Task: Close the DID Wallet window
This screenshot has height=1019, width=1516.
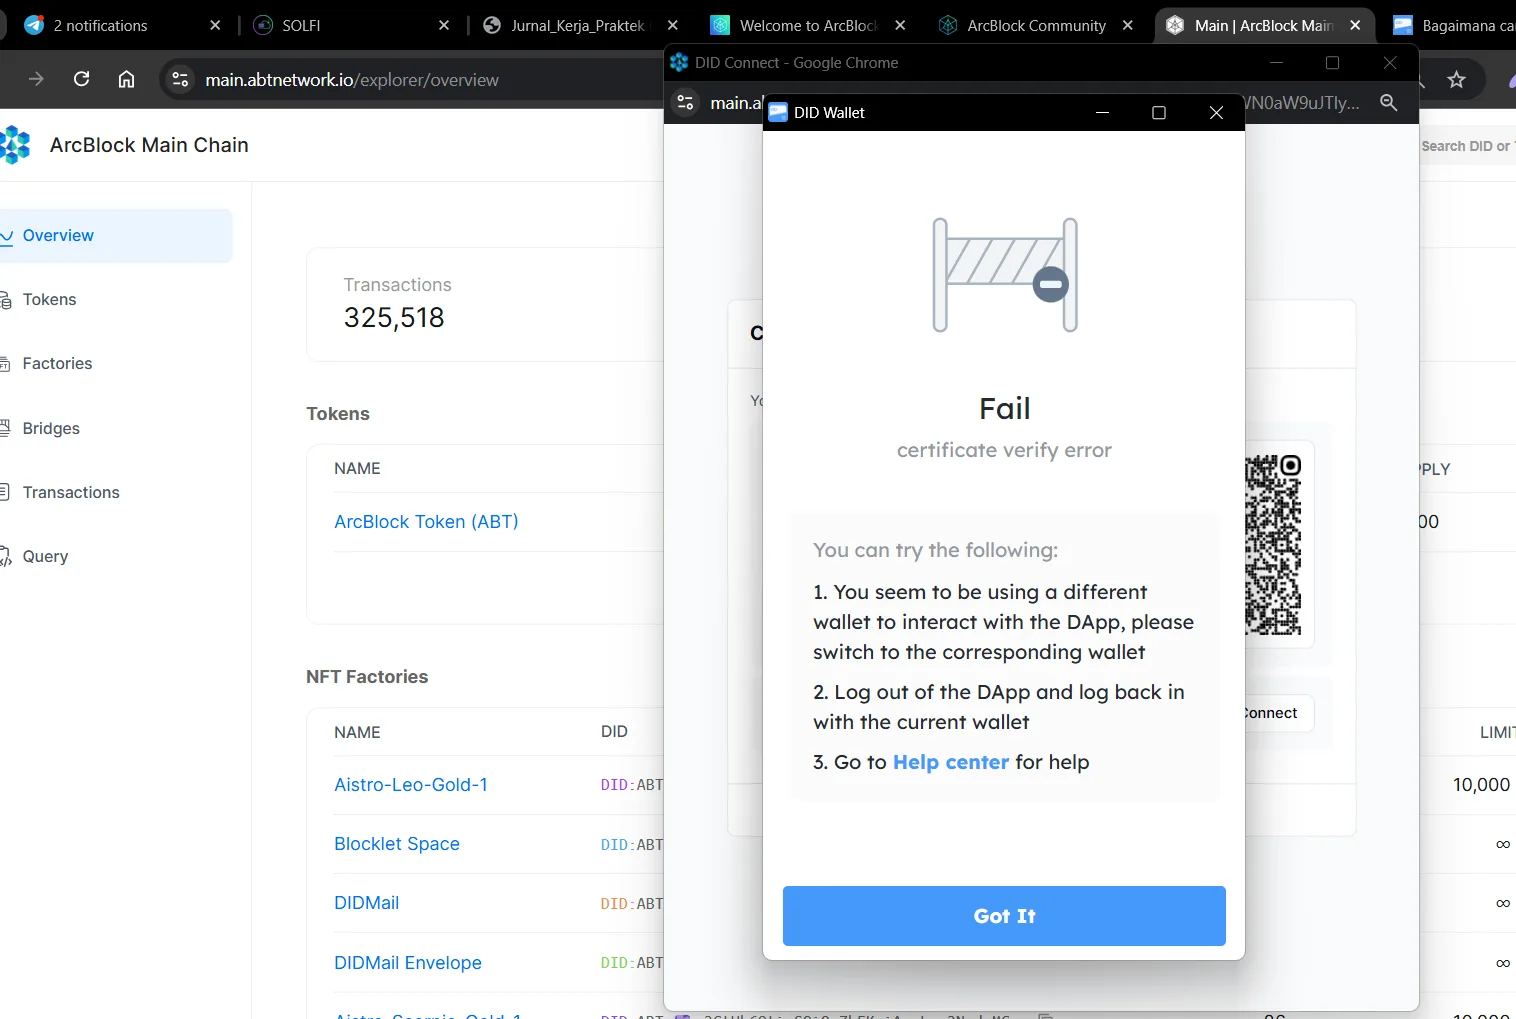Action: point(1216,112)
